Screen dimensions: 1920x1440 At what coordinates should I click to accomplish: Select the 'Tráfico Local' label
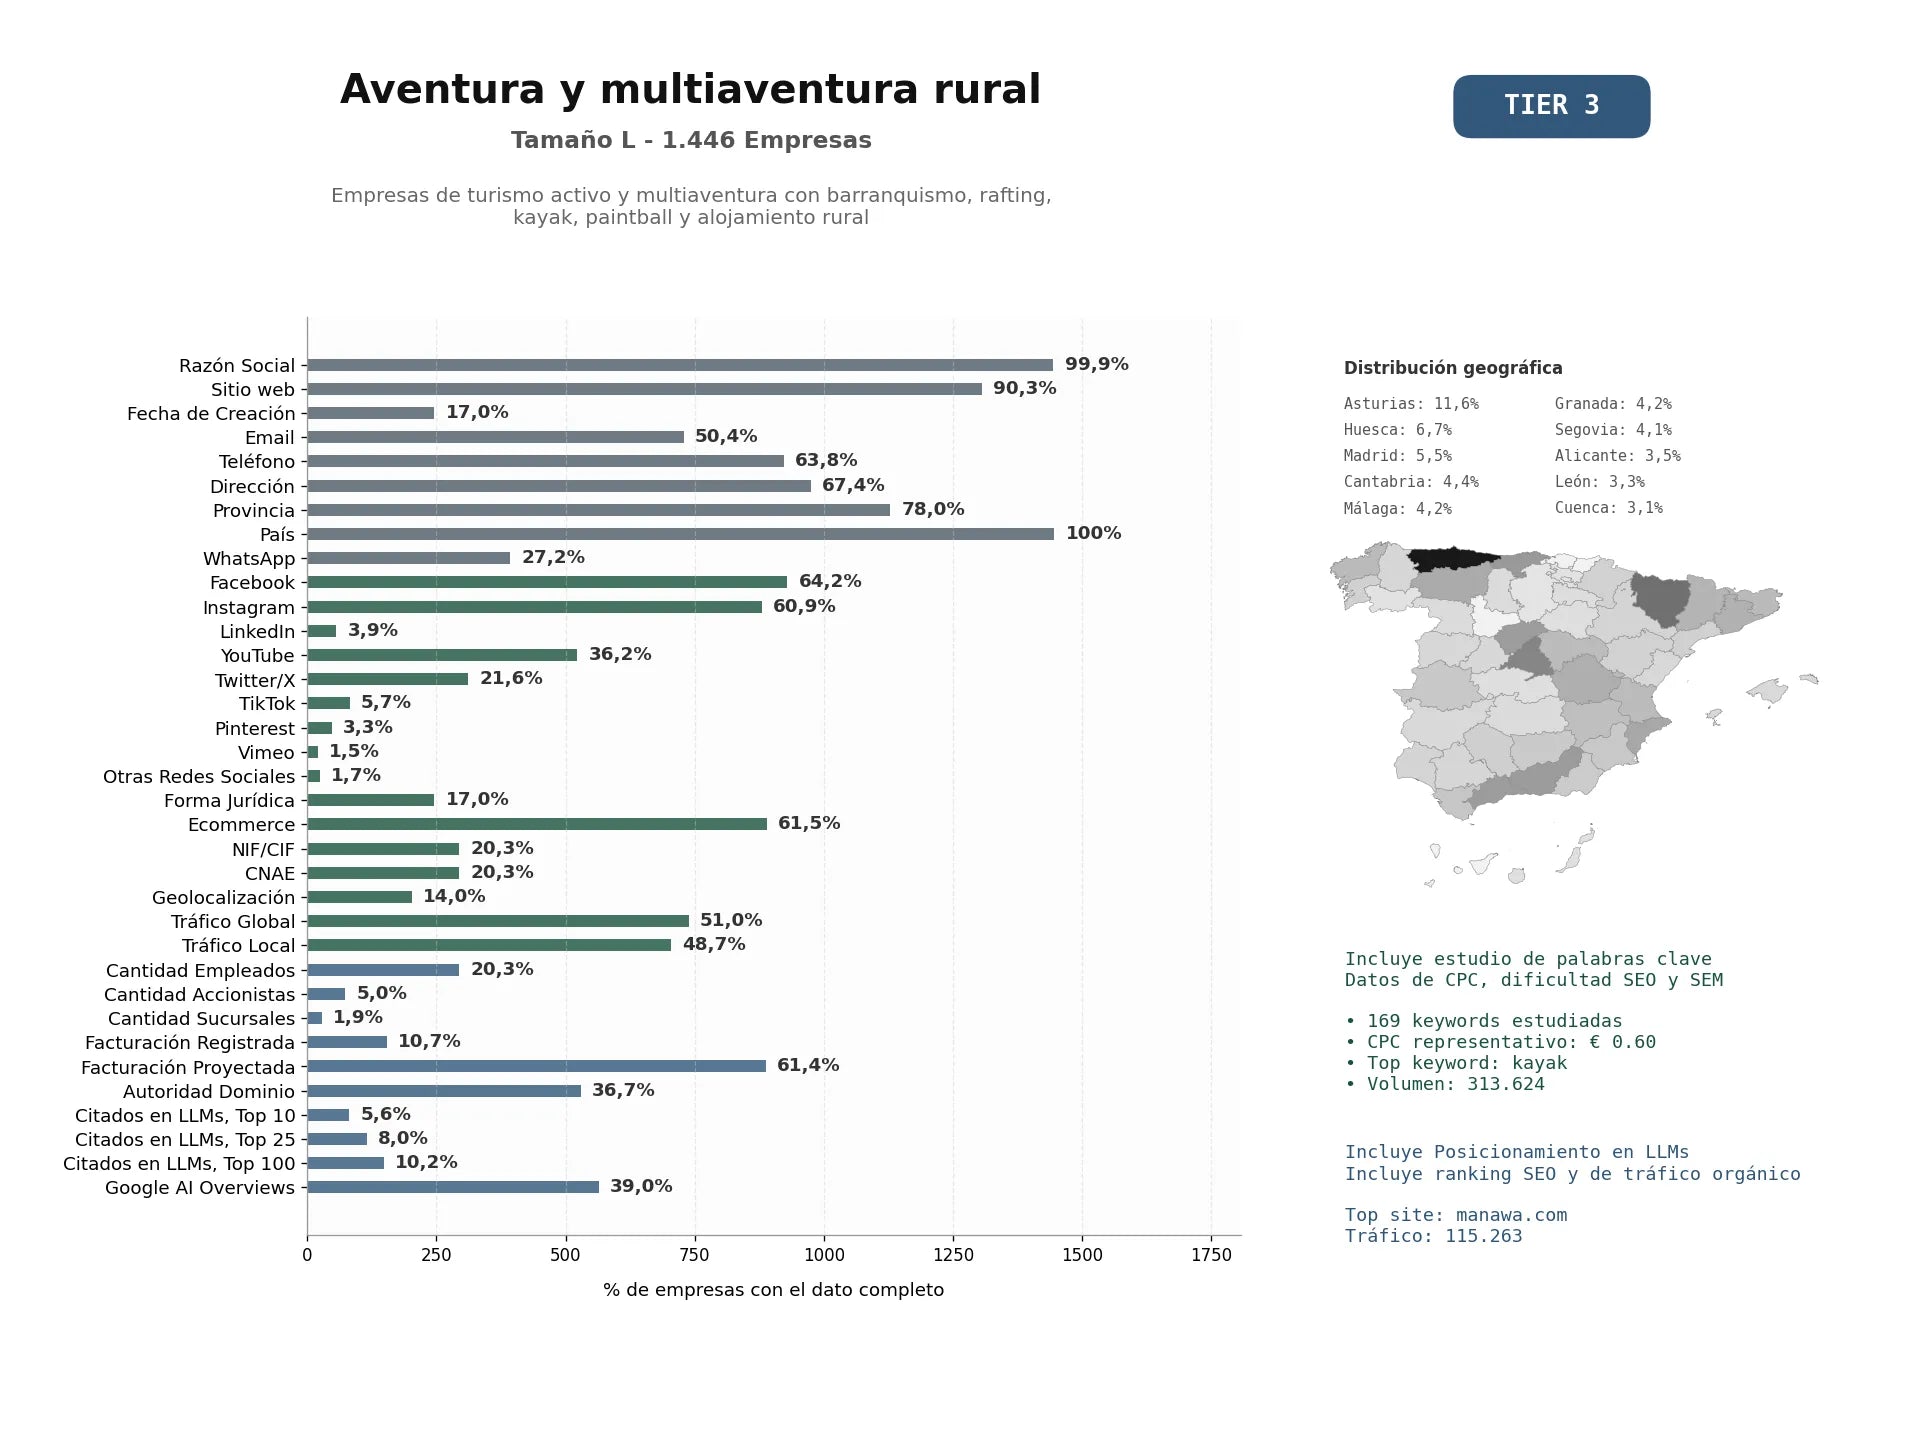(x=239, y=946)
